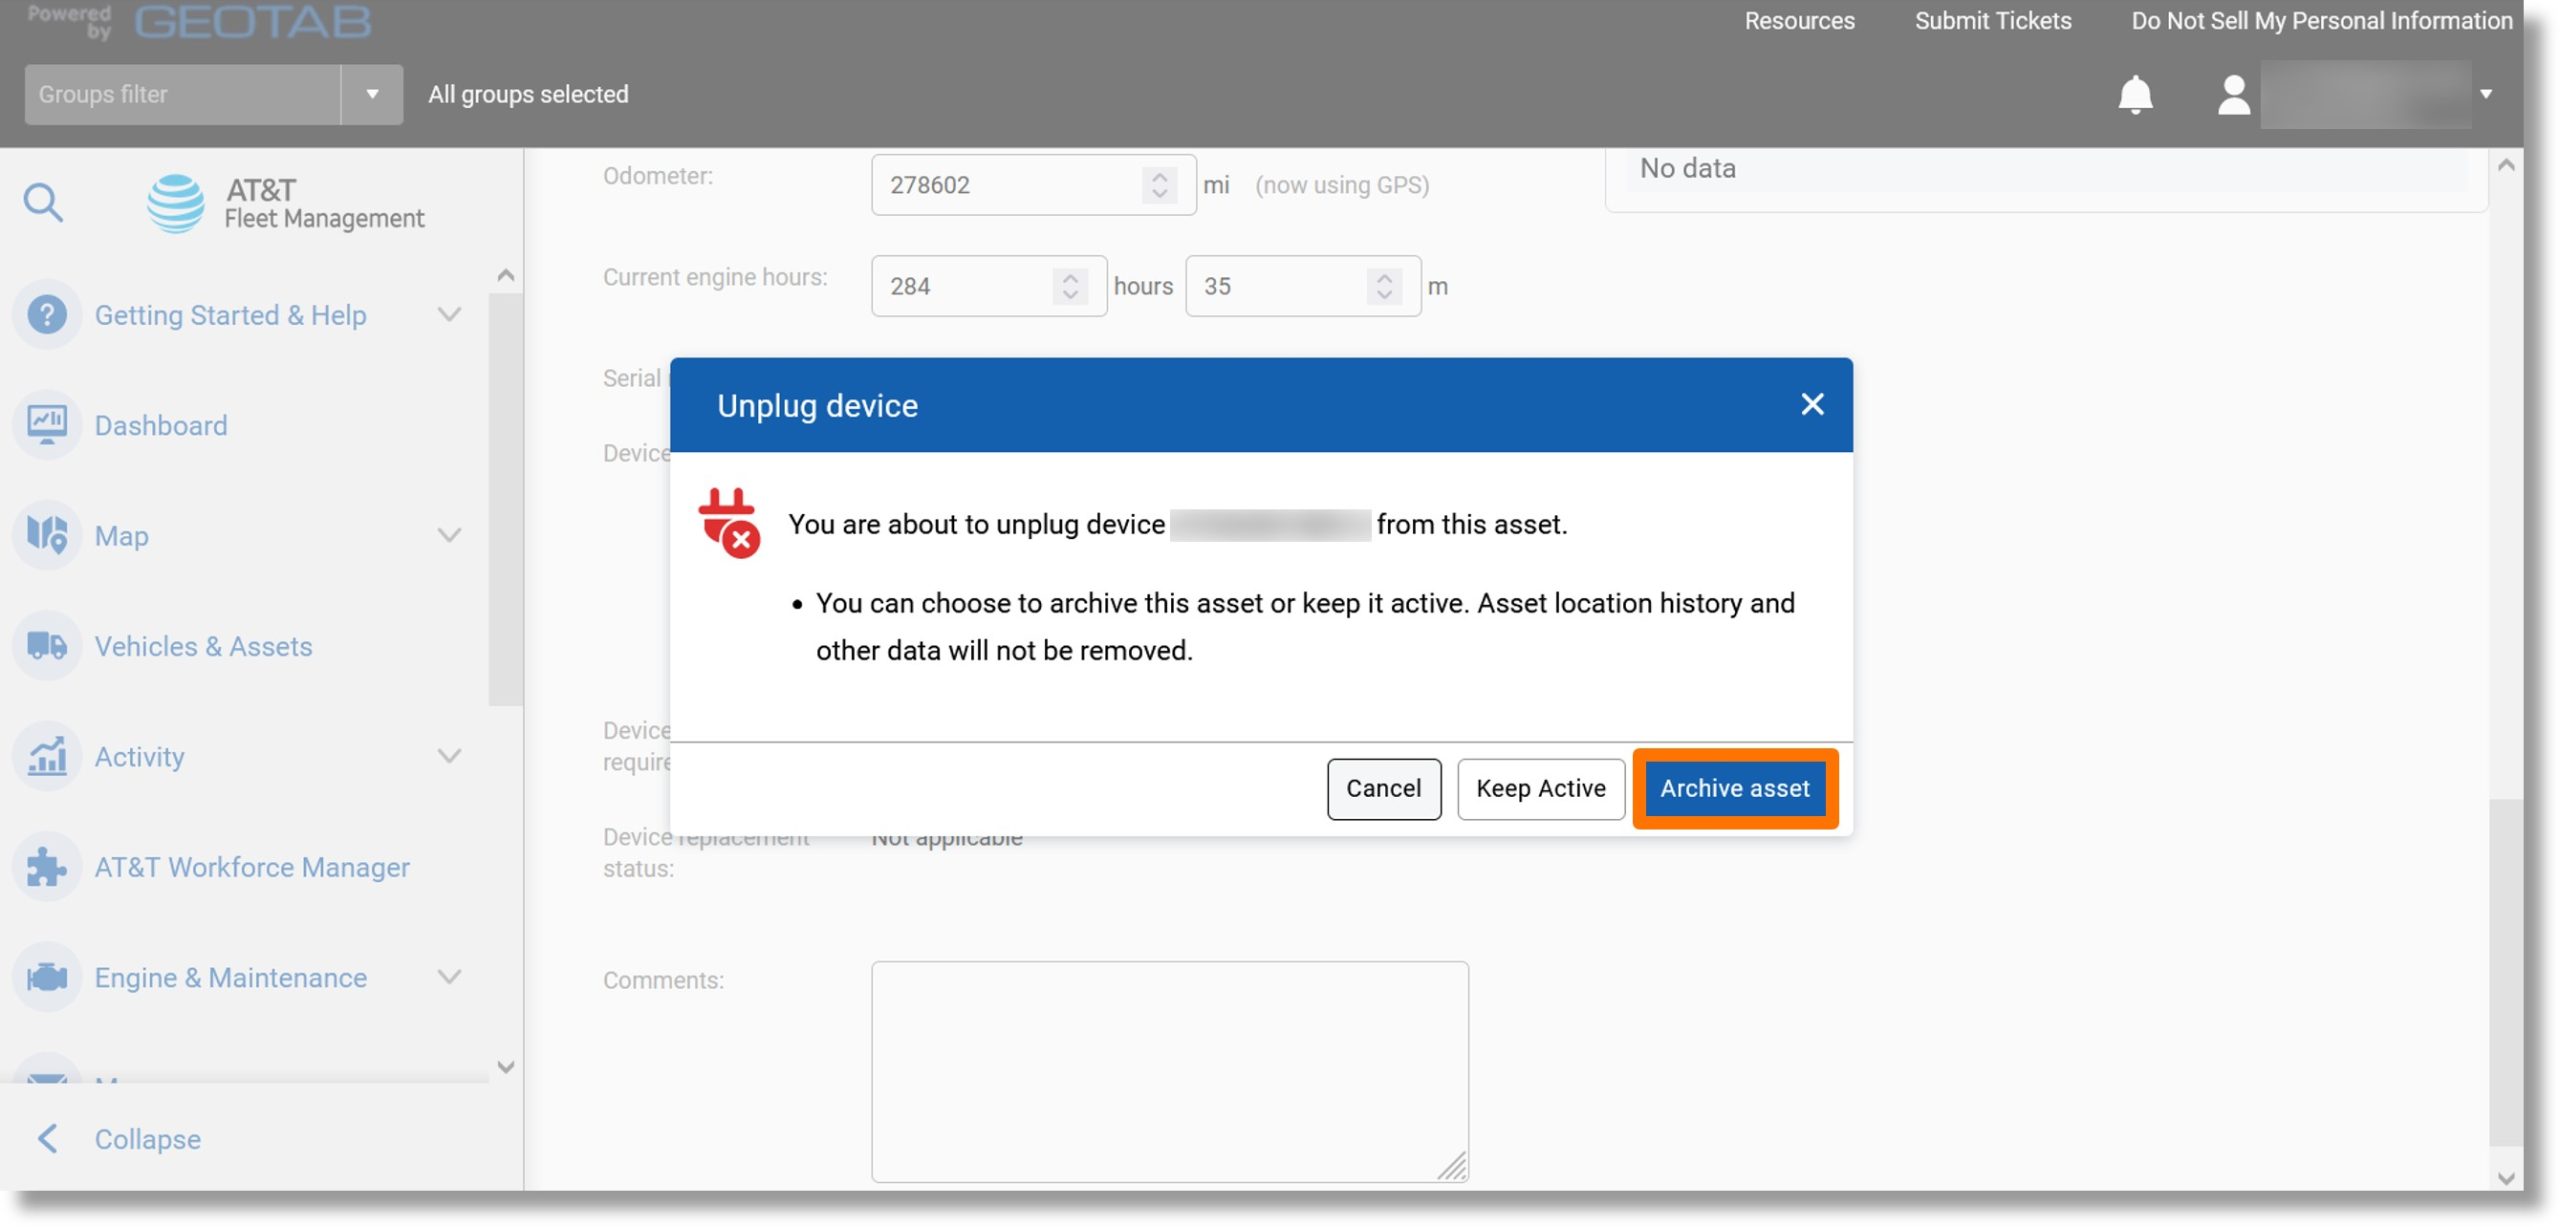
Task: Click the engine hours field showing 284
Action: coord(989,286)
